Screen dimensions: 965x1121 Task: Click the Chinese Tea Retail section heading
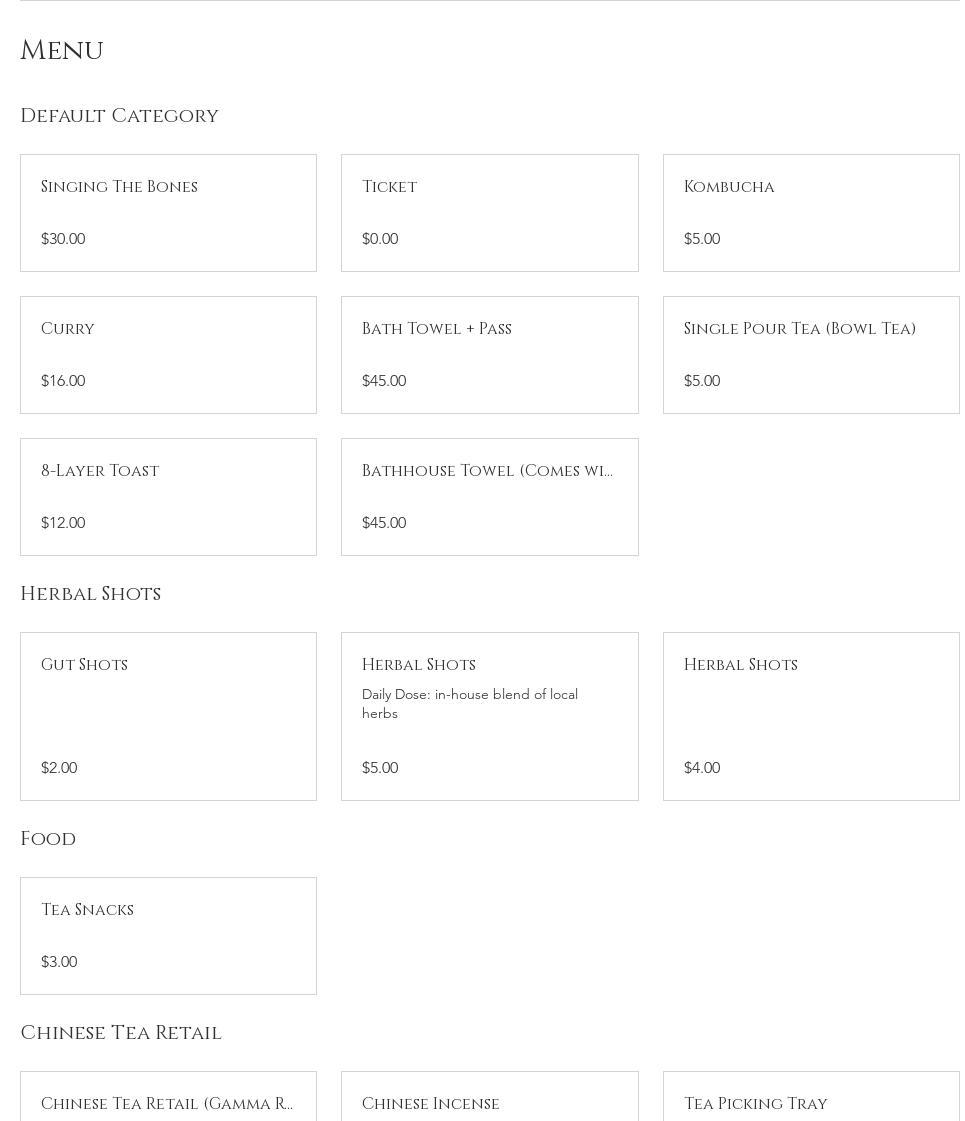coord(121,1033)
